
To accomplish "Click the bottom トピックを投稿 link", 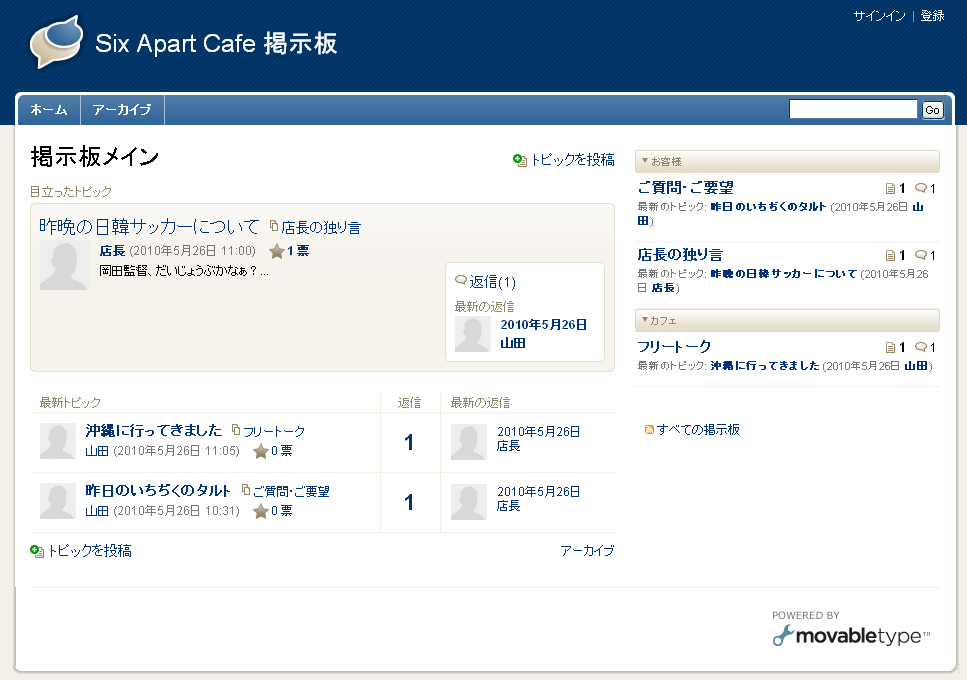I will 89,551.
